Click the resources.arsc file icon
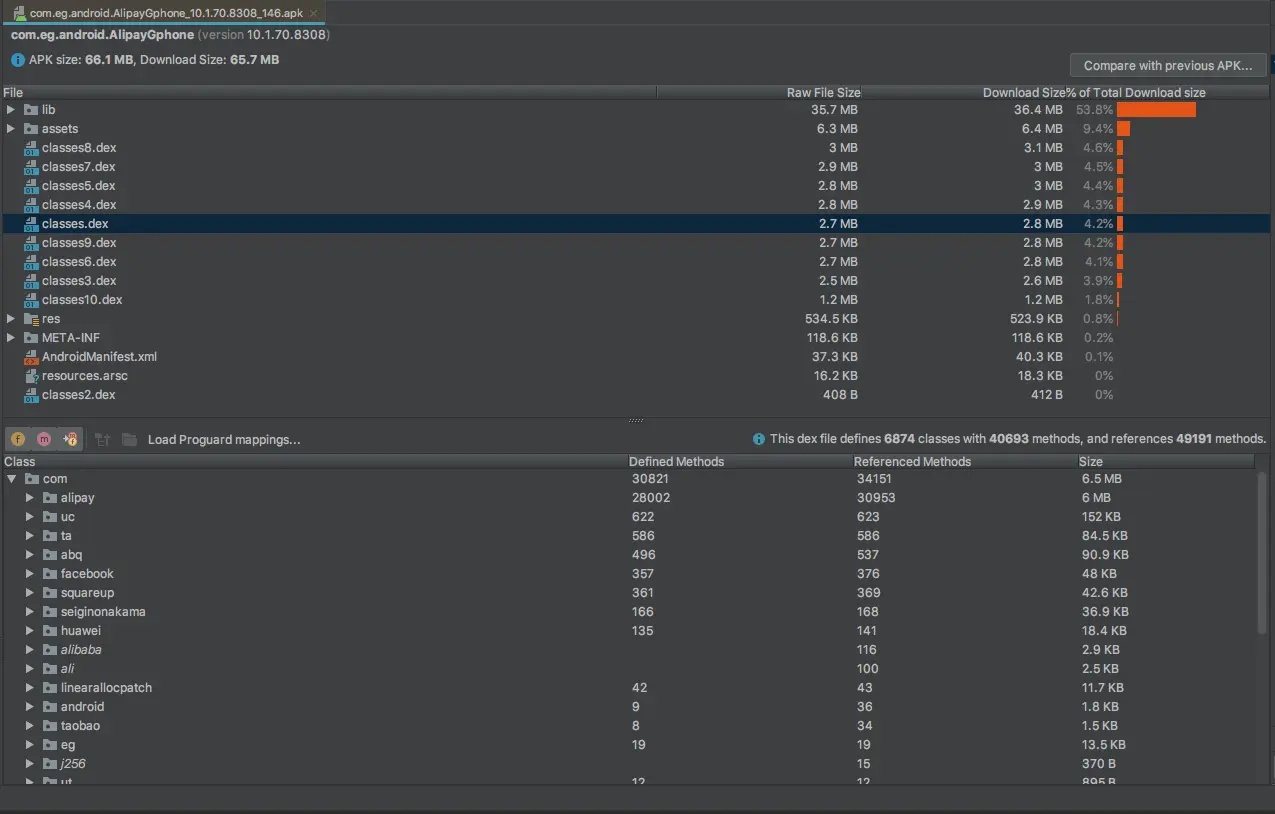The height and width of the screenshot is (814, 1275). click(x=31, y=376)
